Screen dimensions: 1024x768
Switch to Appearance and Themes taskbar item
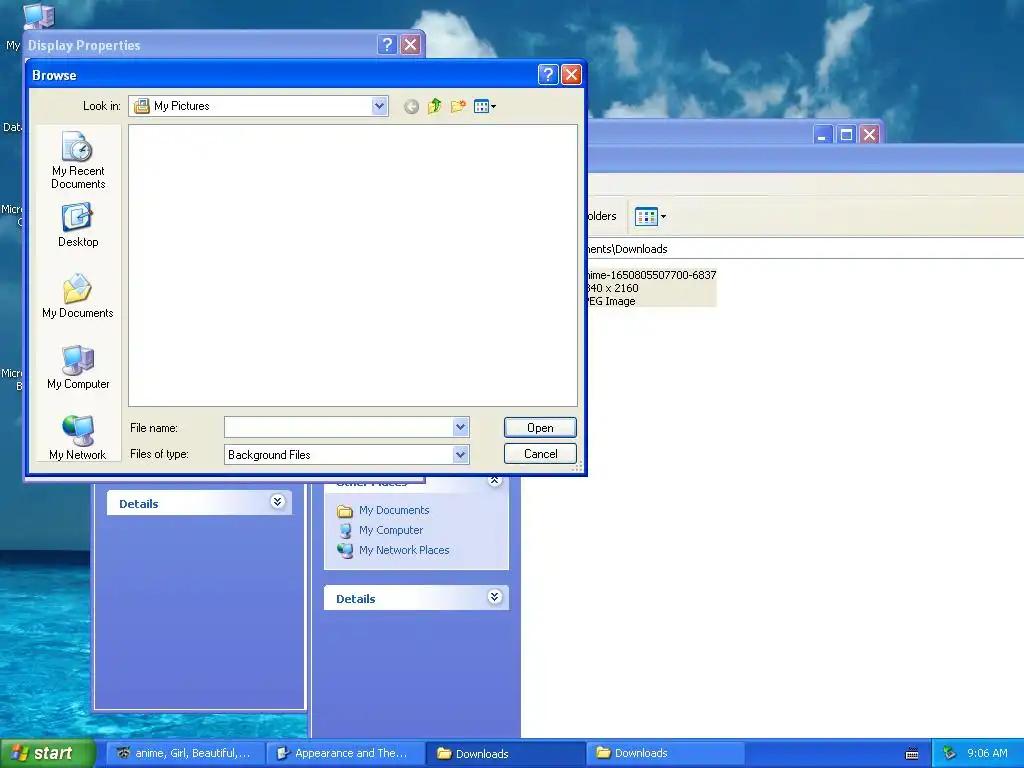(345, 754)
